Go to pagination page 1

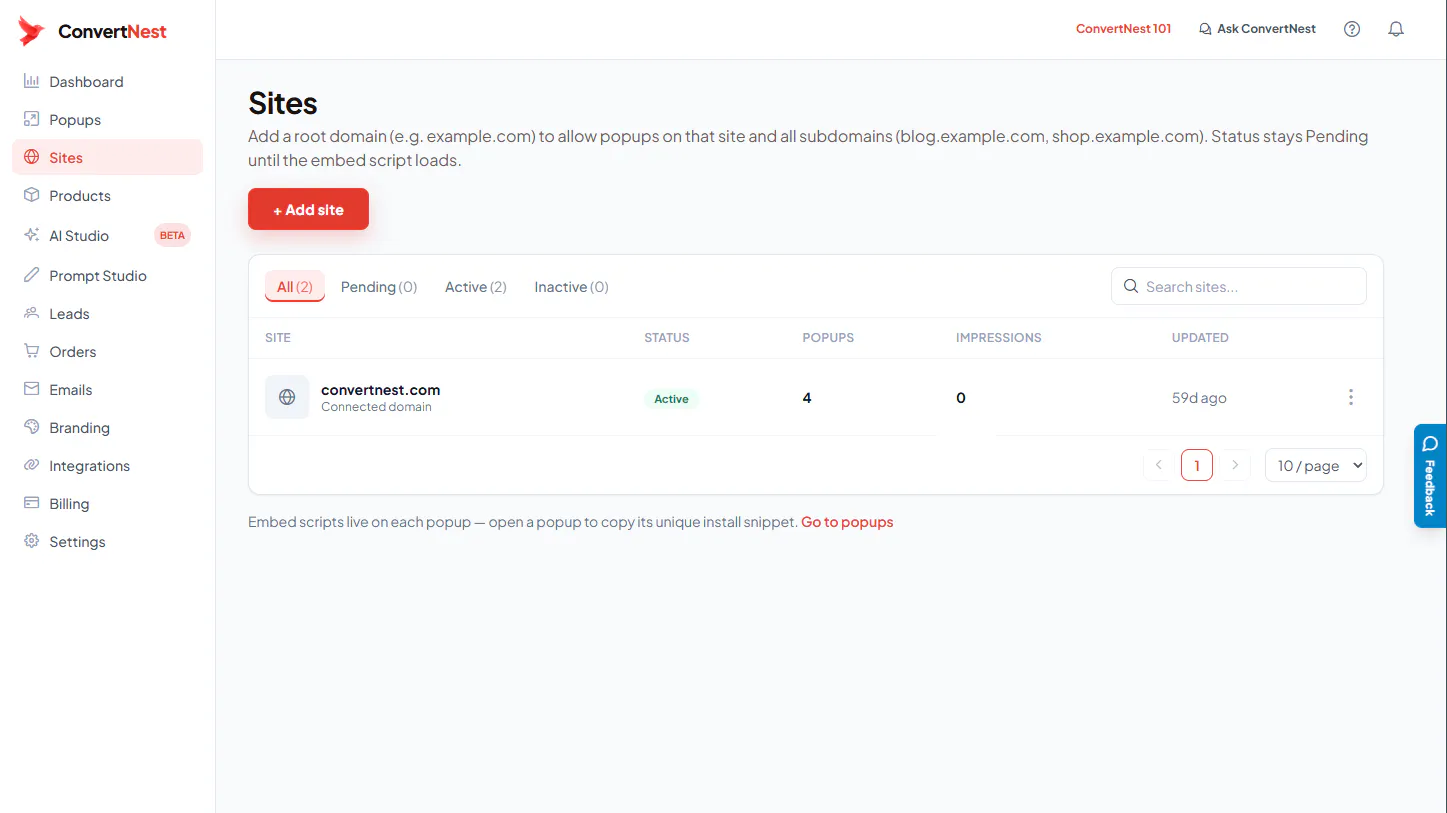coord(1197,465)
